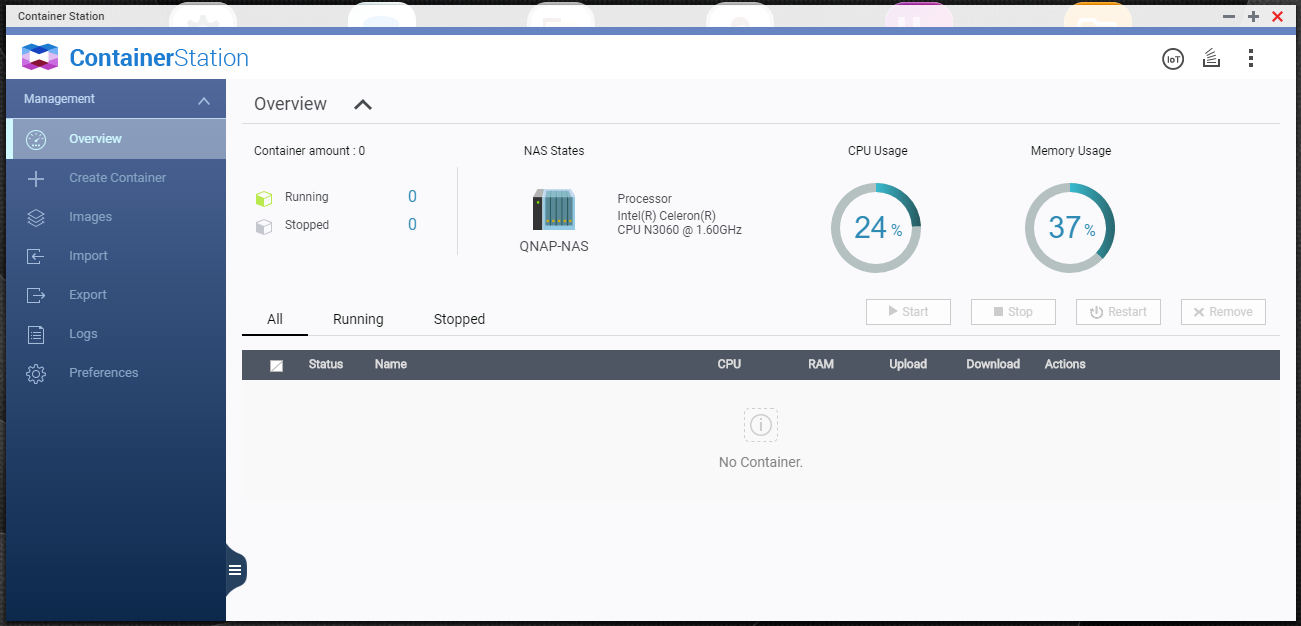This screenshot has width=1301, height=626.
Task: Select the Export sidebar icon
Action: pyautogui.click(x=36, y=295)
